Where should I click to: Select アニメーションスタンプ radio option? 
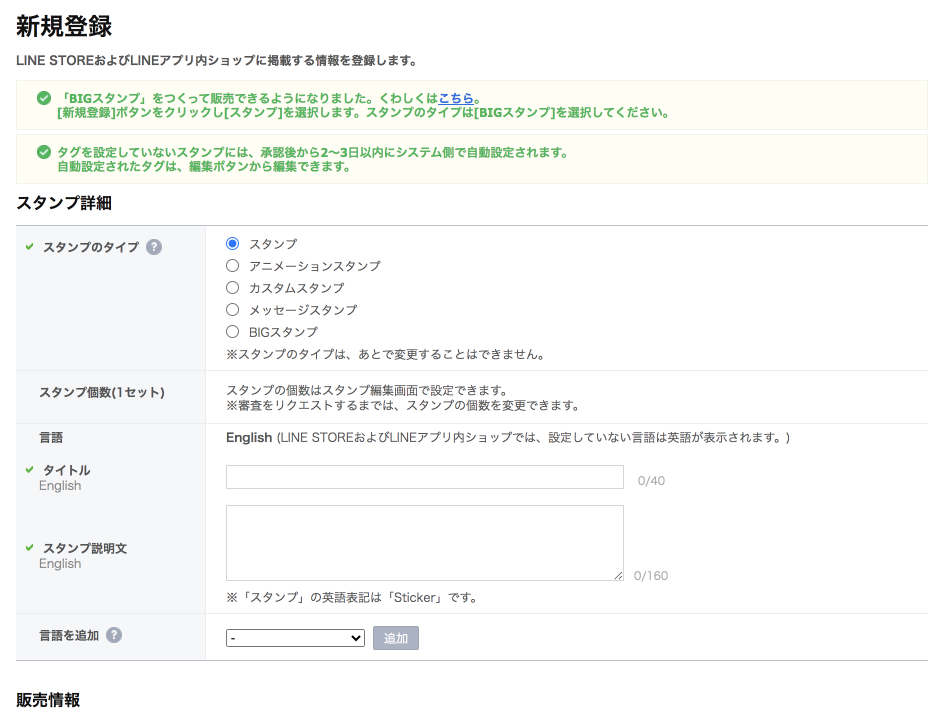click(x=233, y=265)
